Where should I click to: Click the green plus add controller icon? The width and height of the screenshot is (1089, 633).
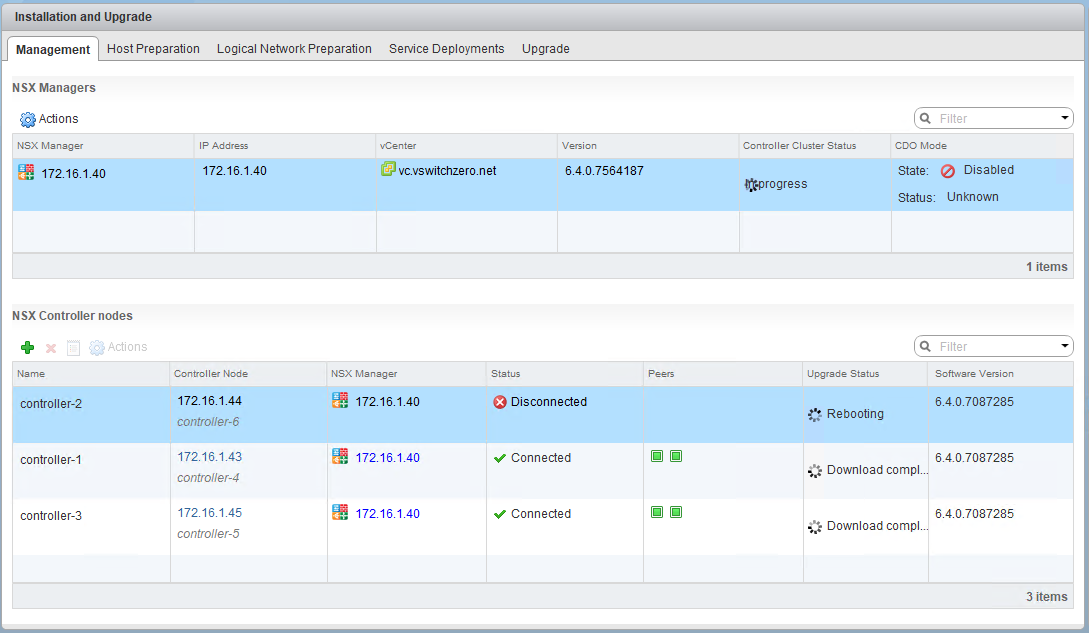click(27, 347)
